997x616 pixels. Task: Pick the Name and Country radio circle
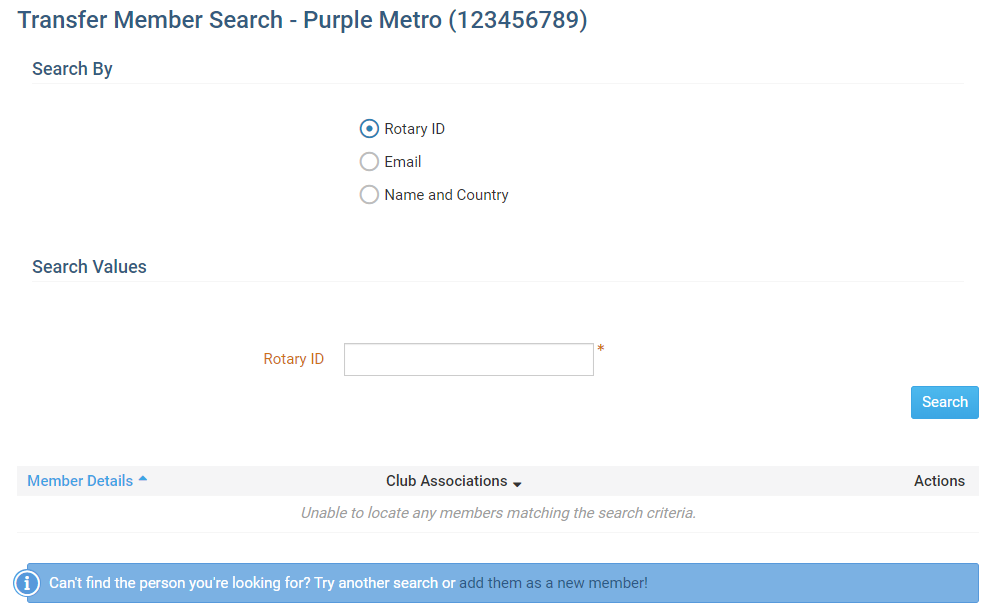point(369,195)
